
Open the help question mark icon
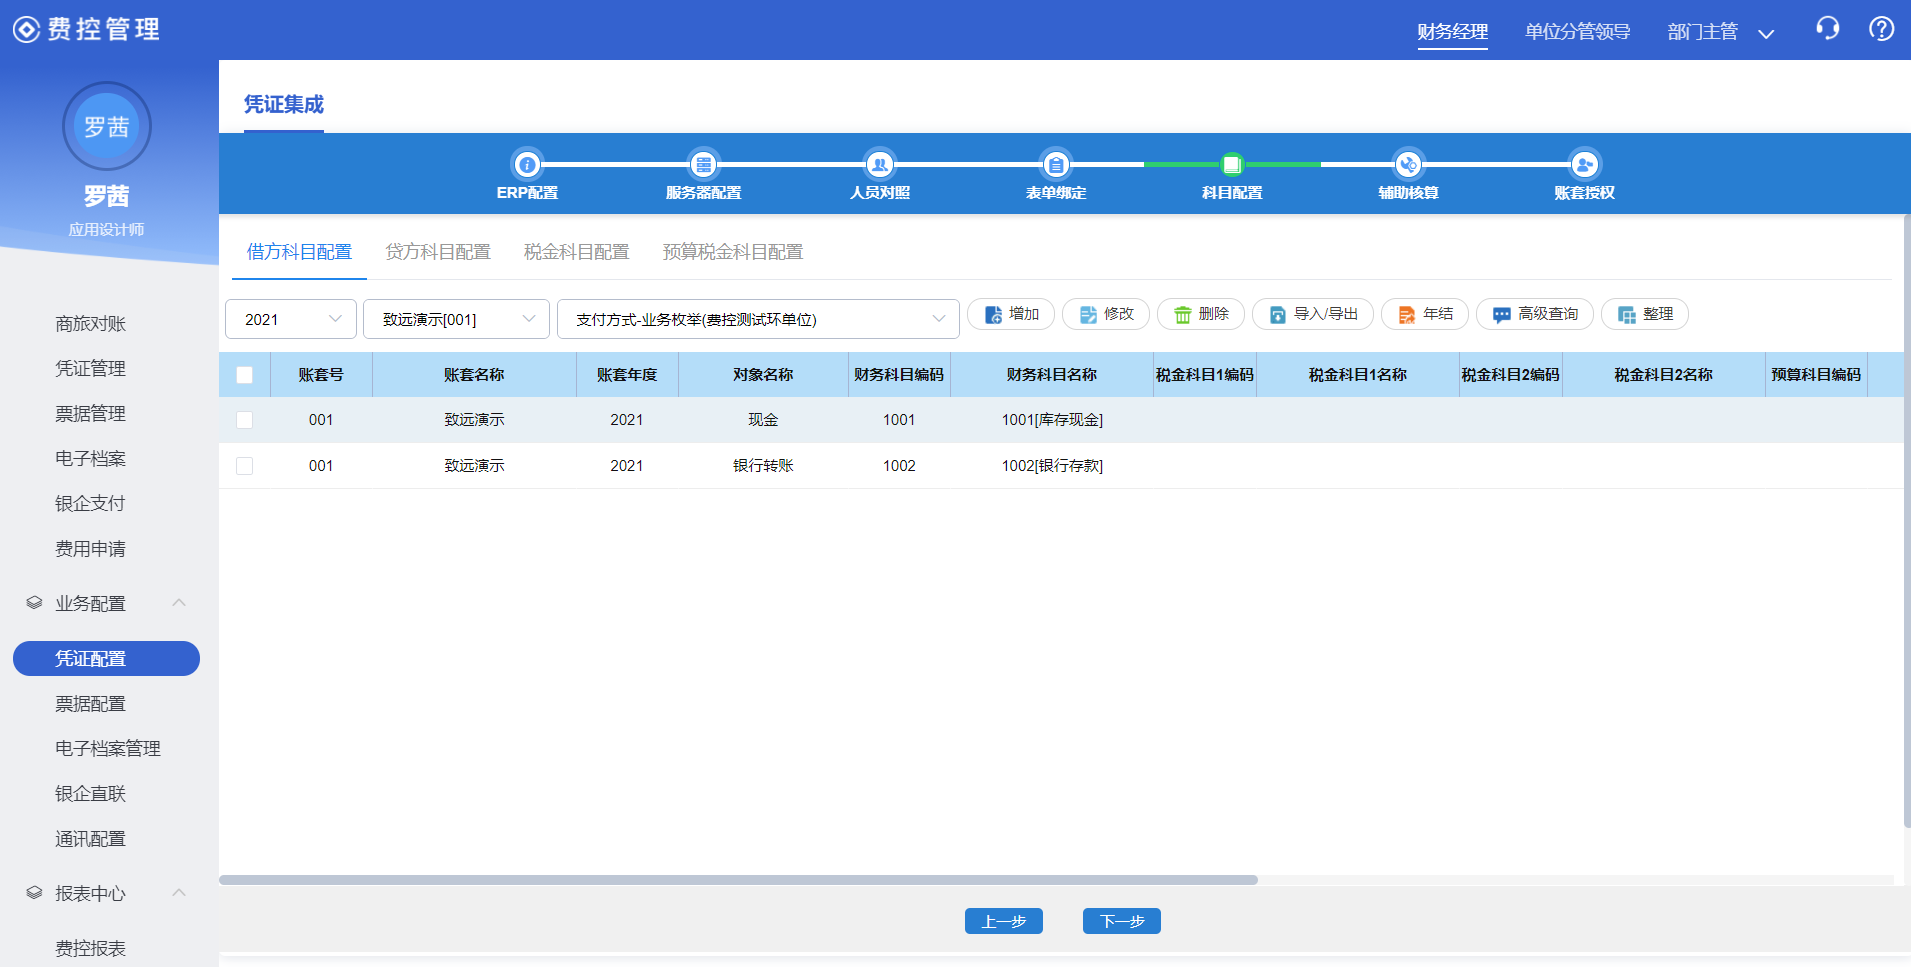click(1881, 29)
